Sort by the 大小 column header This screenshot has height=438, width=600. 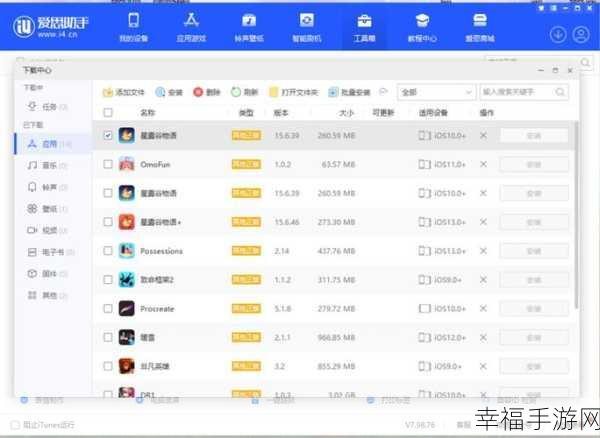[x=346, y=112]
